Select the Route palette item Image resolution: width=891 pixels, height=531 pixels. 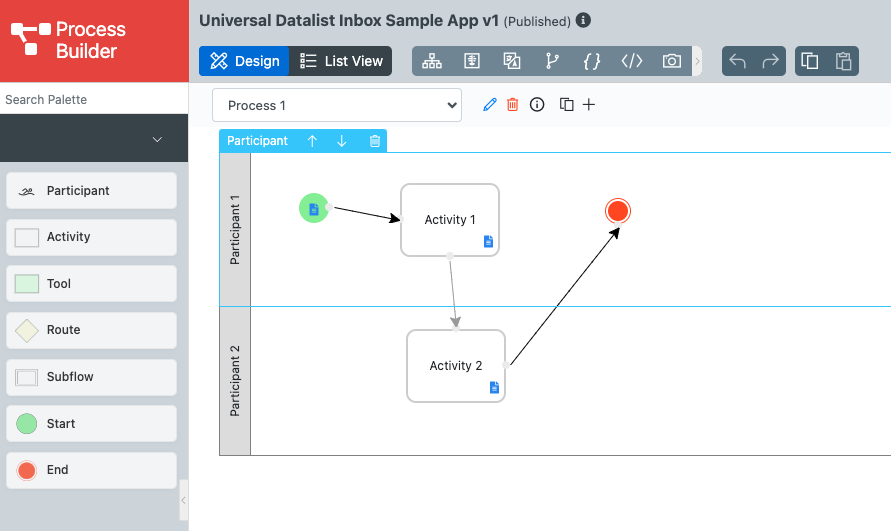[x=92, y=330]
